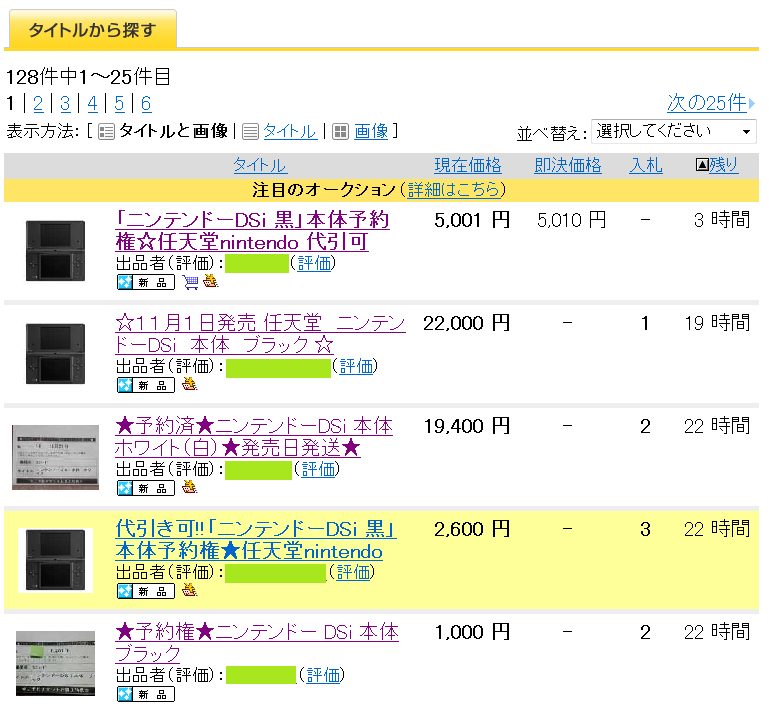This screenshot has width=769, height=710.
Task: Click the タイトルから探す tab
Action: coord(93,29)
